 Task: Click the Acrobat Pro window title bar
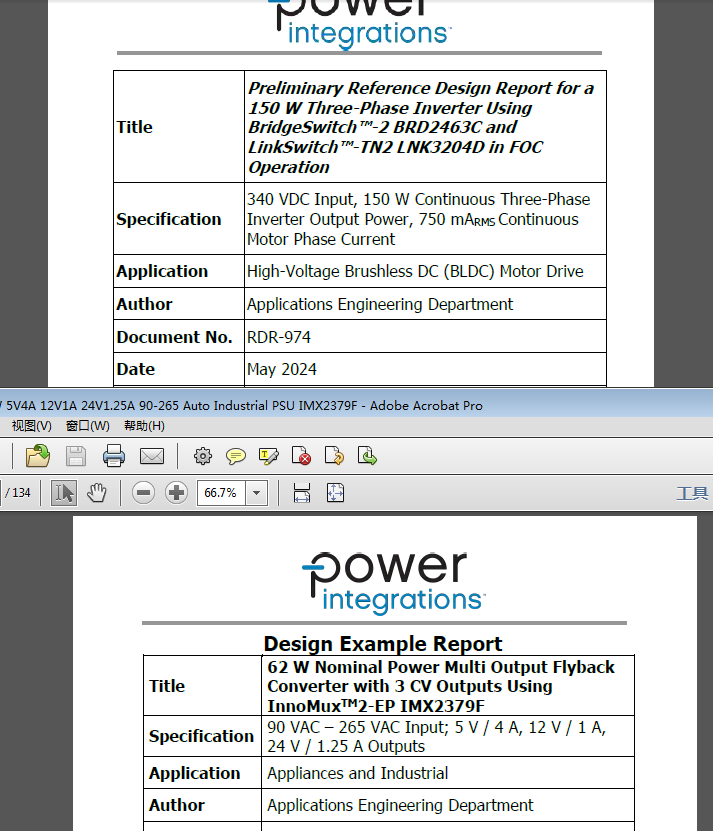point(356,405)
